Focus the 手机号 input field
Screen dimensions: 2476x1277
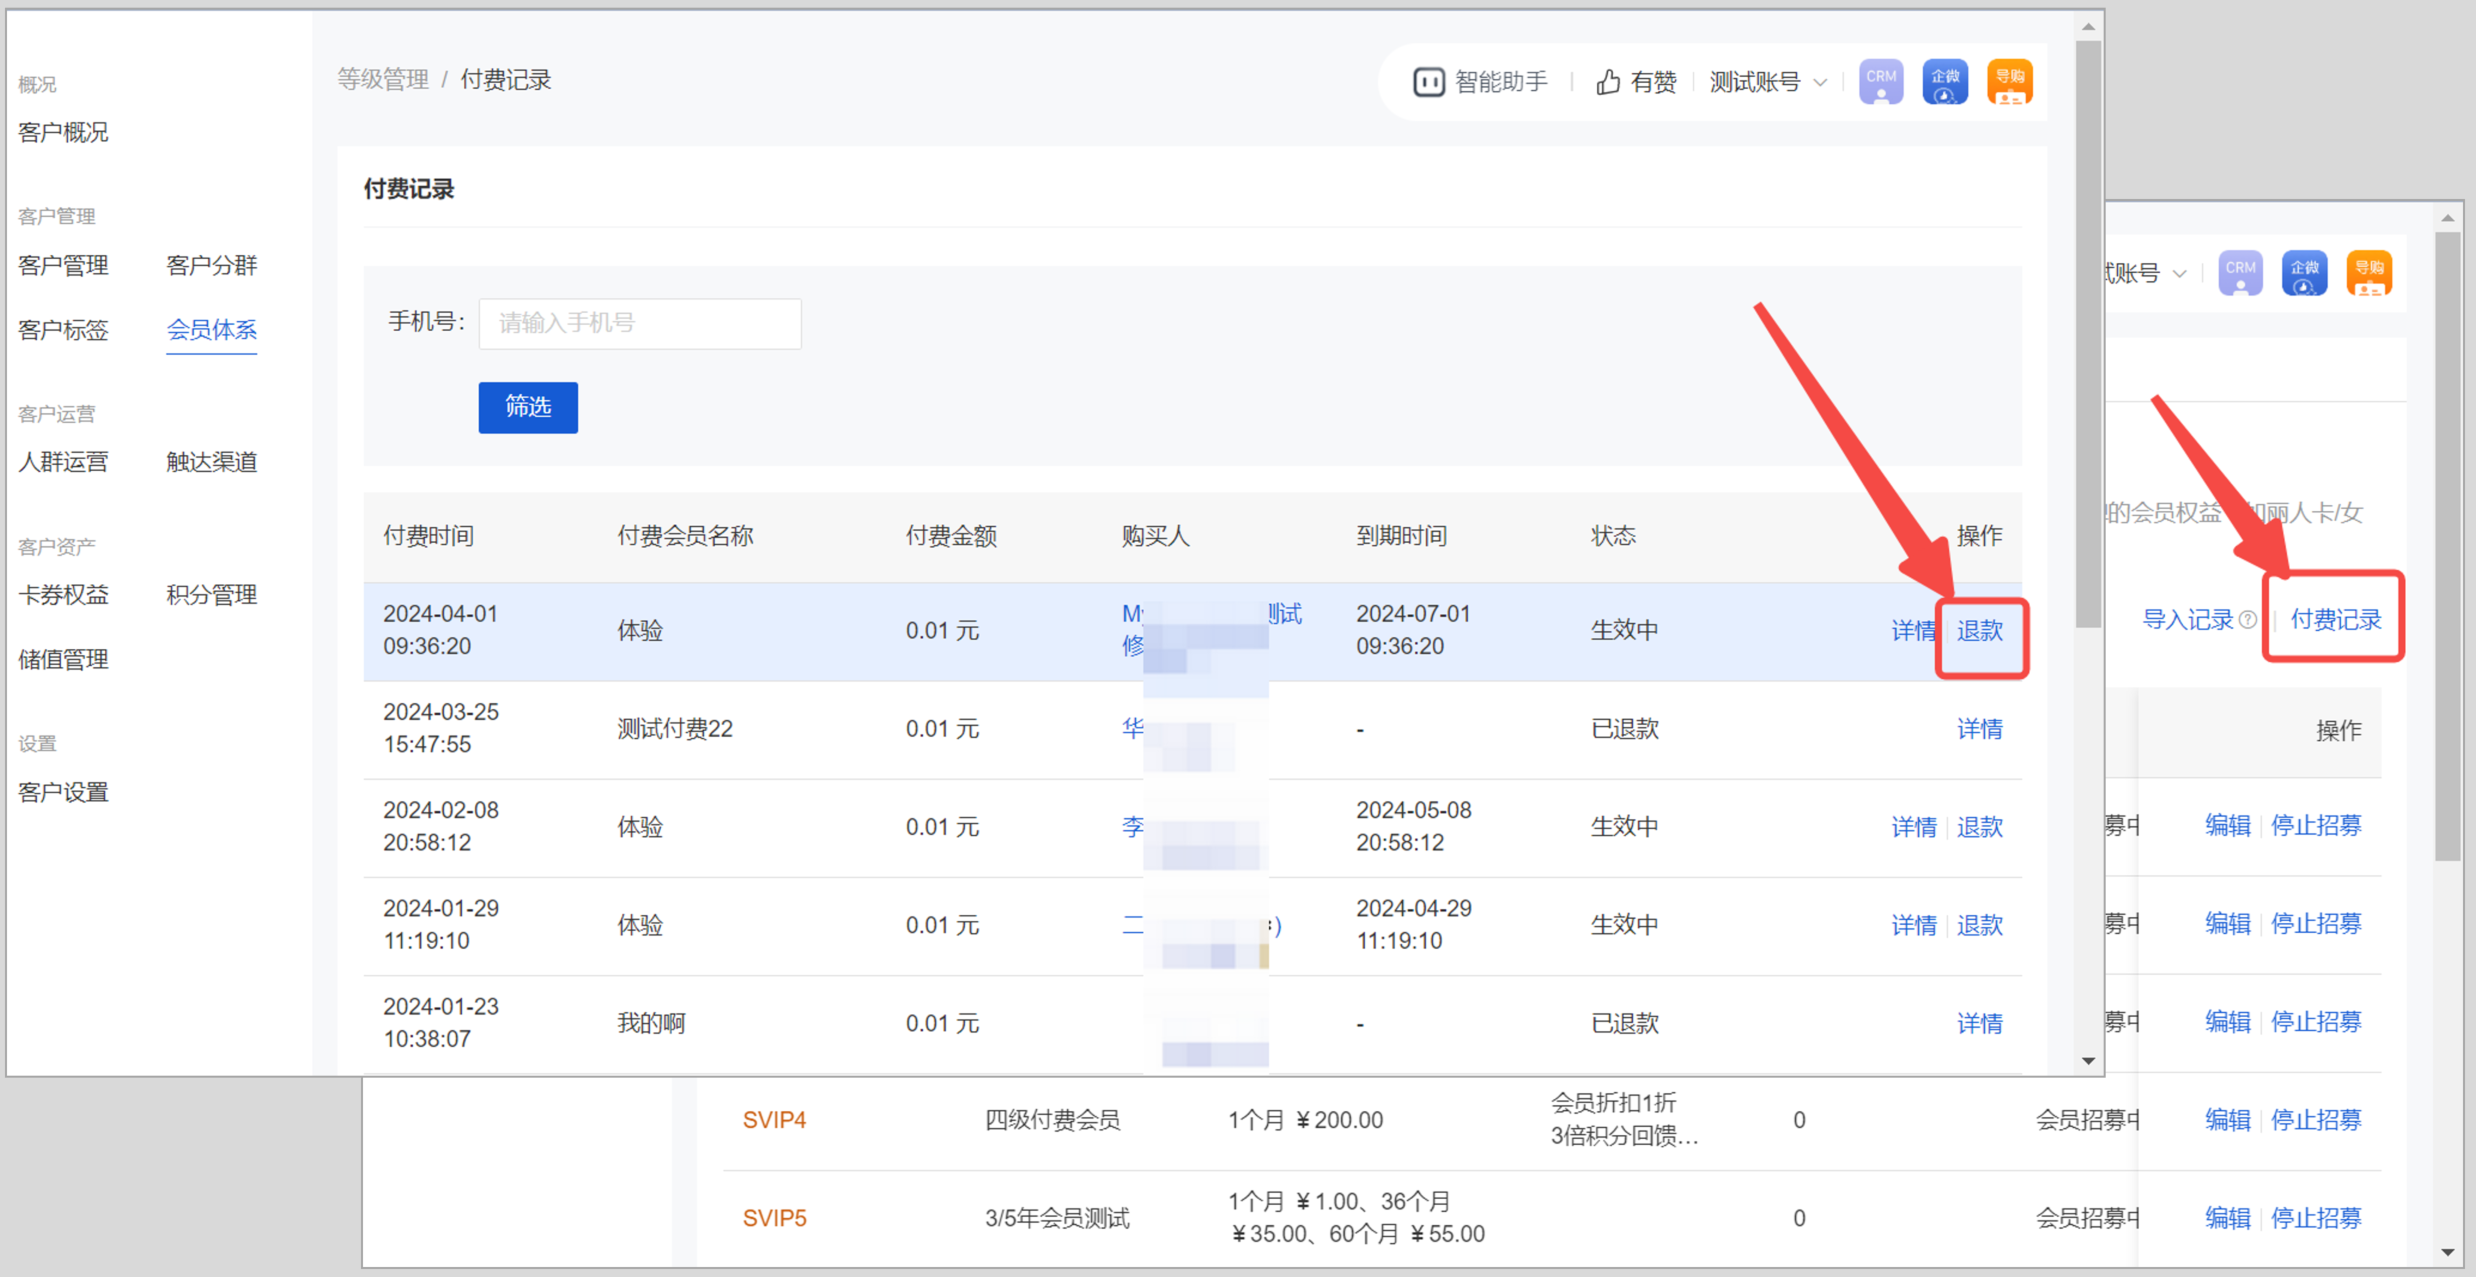tap(640, 323)
